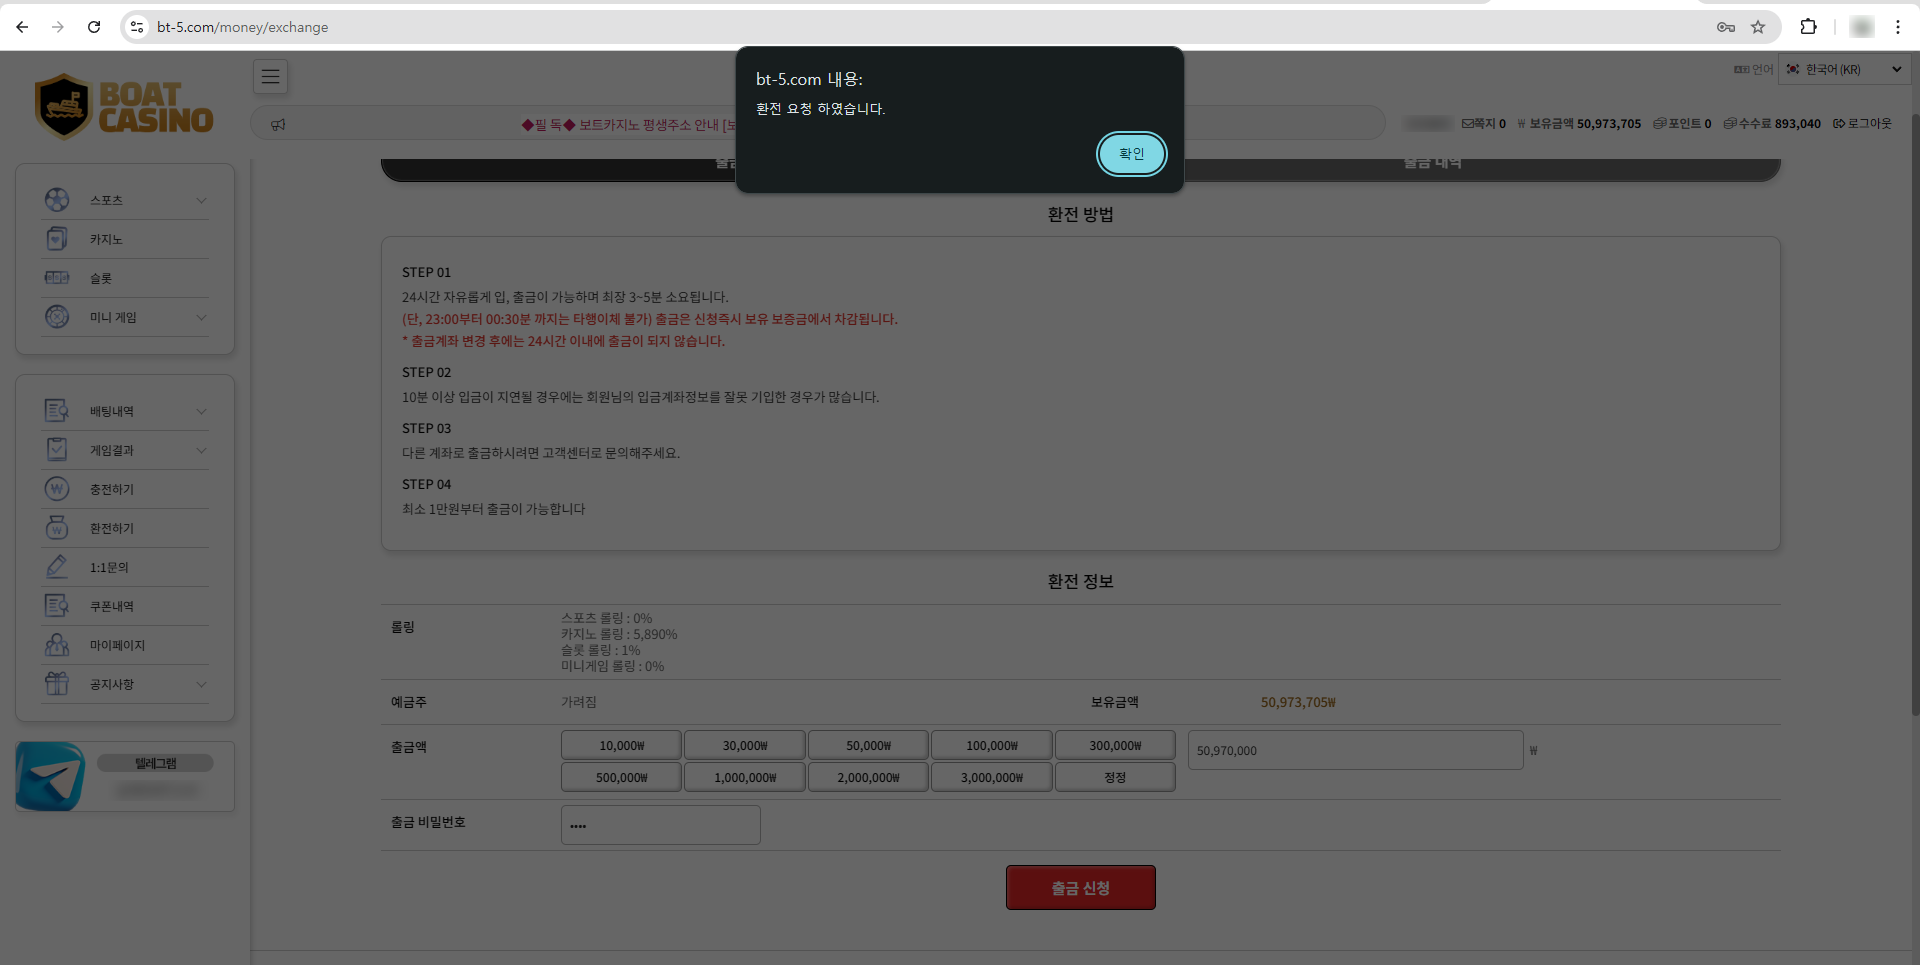Select the 2,000,000₩ amount button
Screen dimensions: 1920x965
[868, 777]
